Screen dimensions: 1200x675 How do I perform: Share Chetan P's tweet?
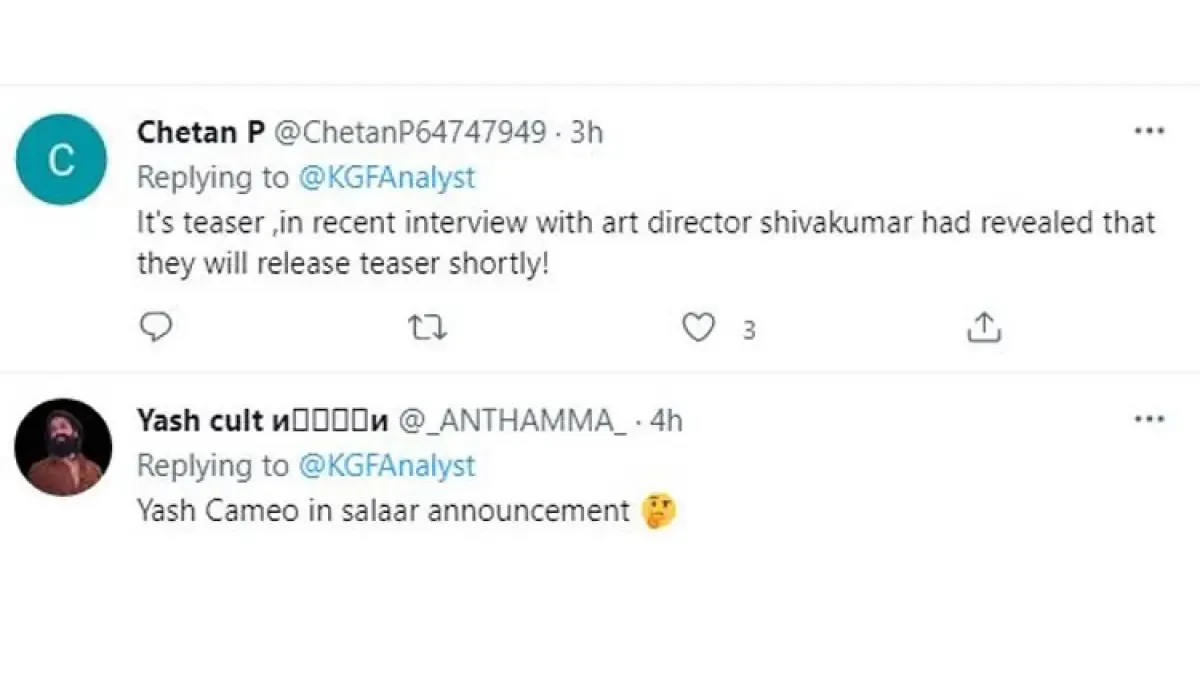pyautogui.click(x=984, y=328)
